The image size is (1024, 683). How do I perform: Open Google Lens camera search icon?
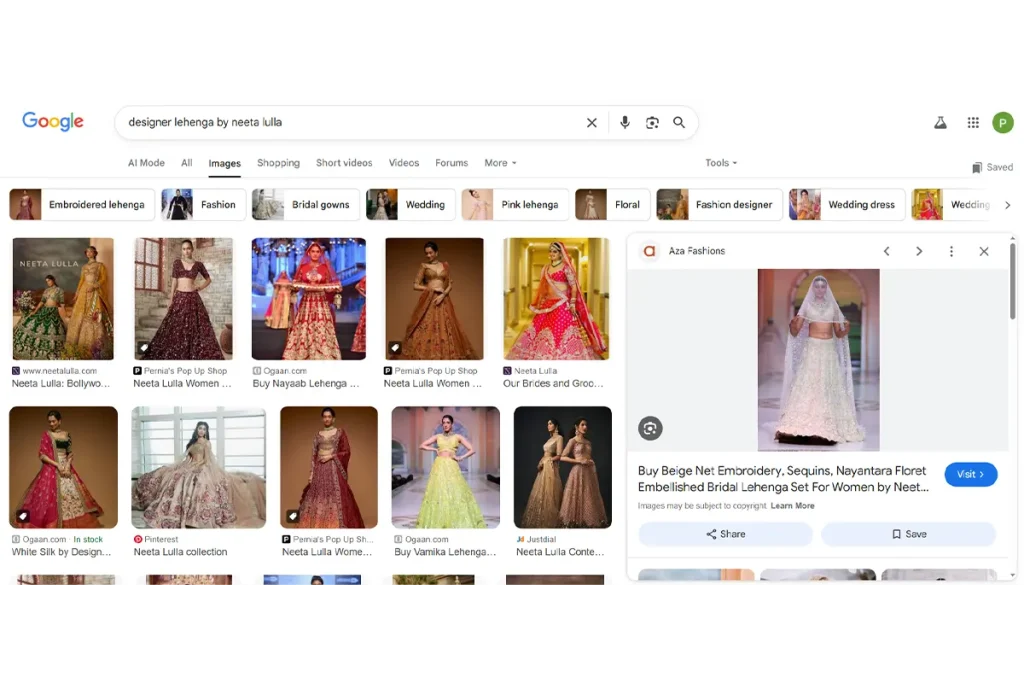click(652, 123)
